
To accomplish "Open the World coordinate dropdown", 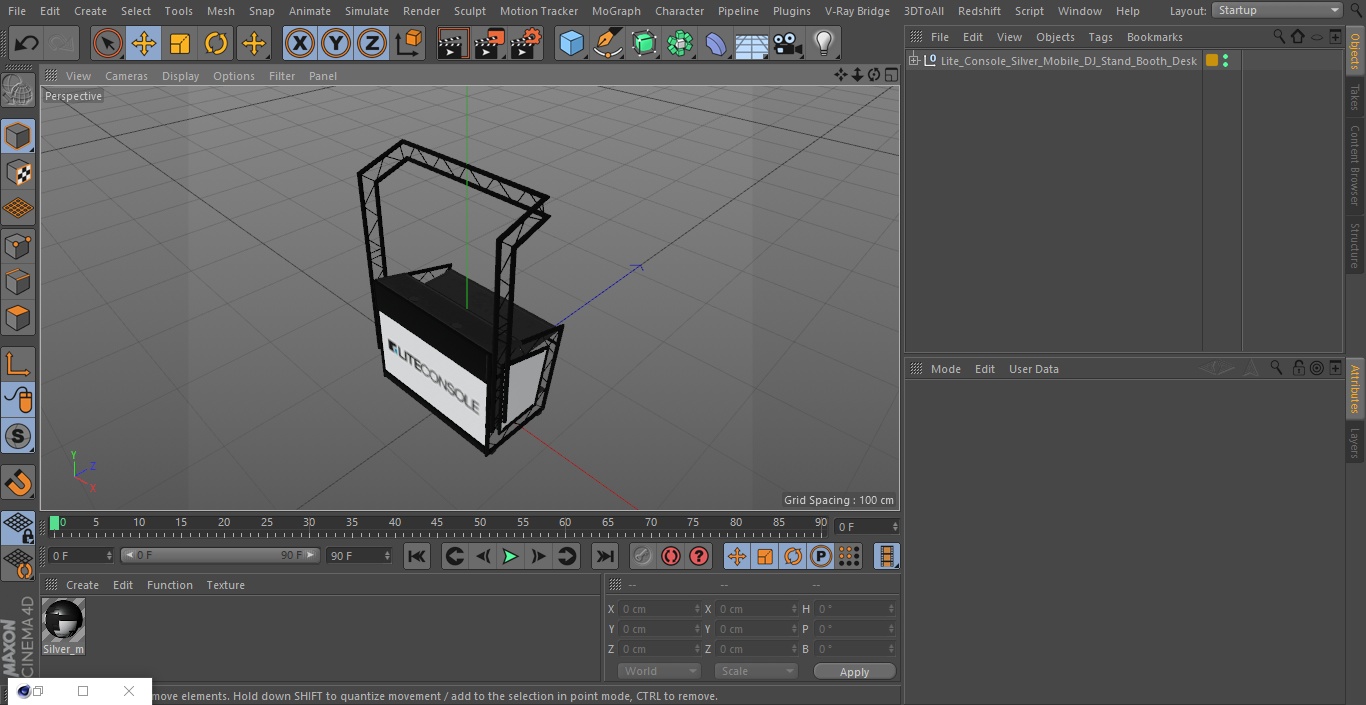I will coord(659,671).
